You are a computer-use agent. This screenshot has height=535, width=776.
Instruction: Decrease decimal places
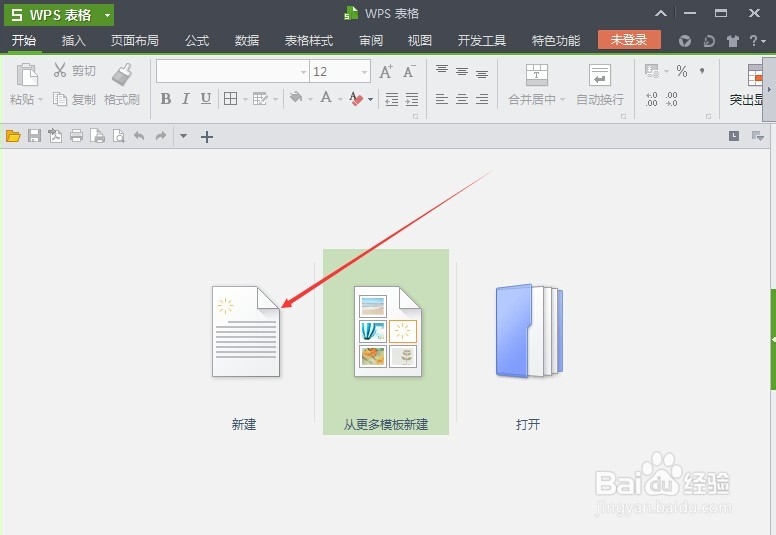(672, 99)
